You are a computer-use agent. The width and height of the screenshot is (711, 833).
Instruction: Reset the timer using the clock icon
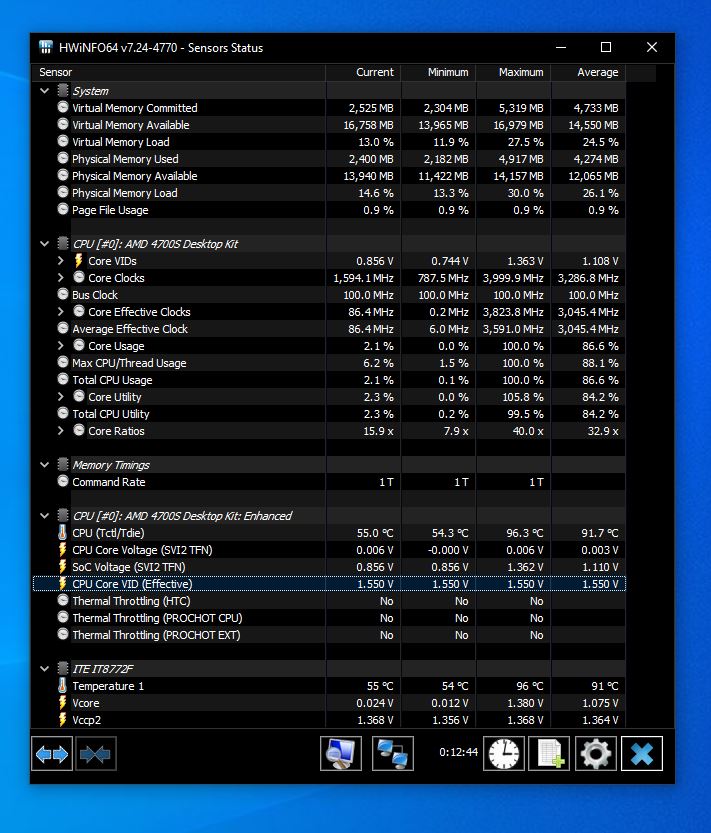pos(504,753)
